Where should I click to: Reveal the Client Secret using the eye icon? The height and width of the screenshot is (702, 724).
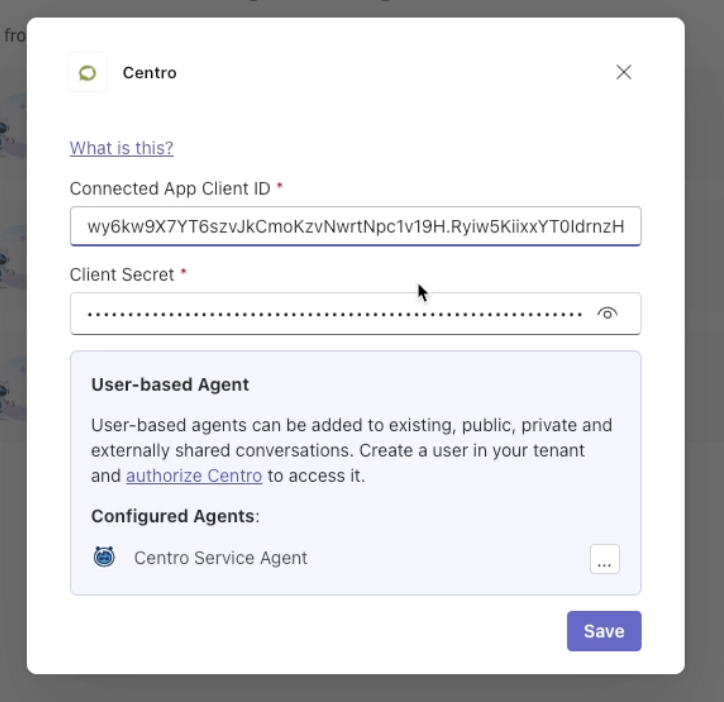coord(607,314)
